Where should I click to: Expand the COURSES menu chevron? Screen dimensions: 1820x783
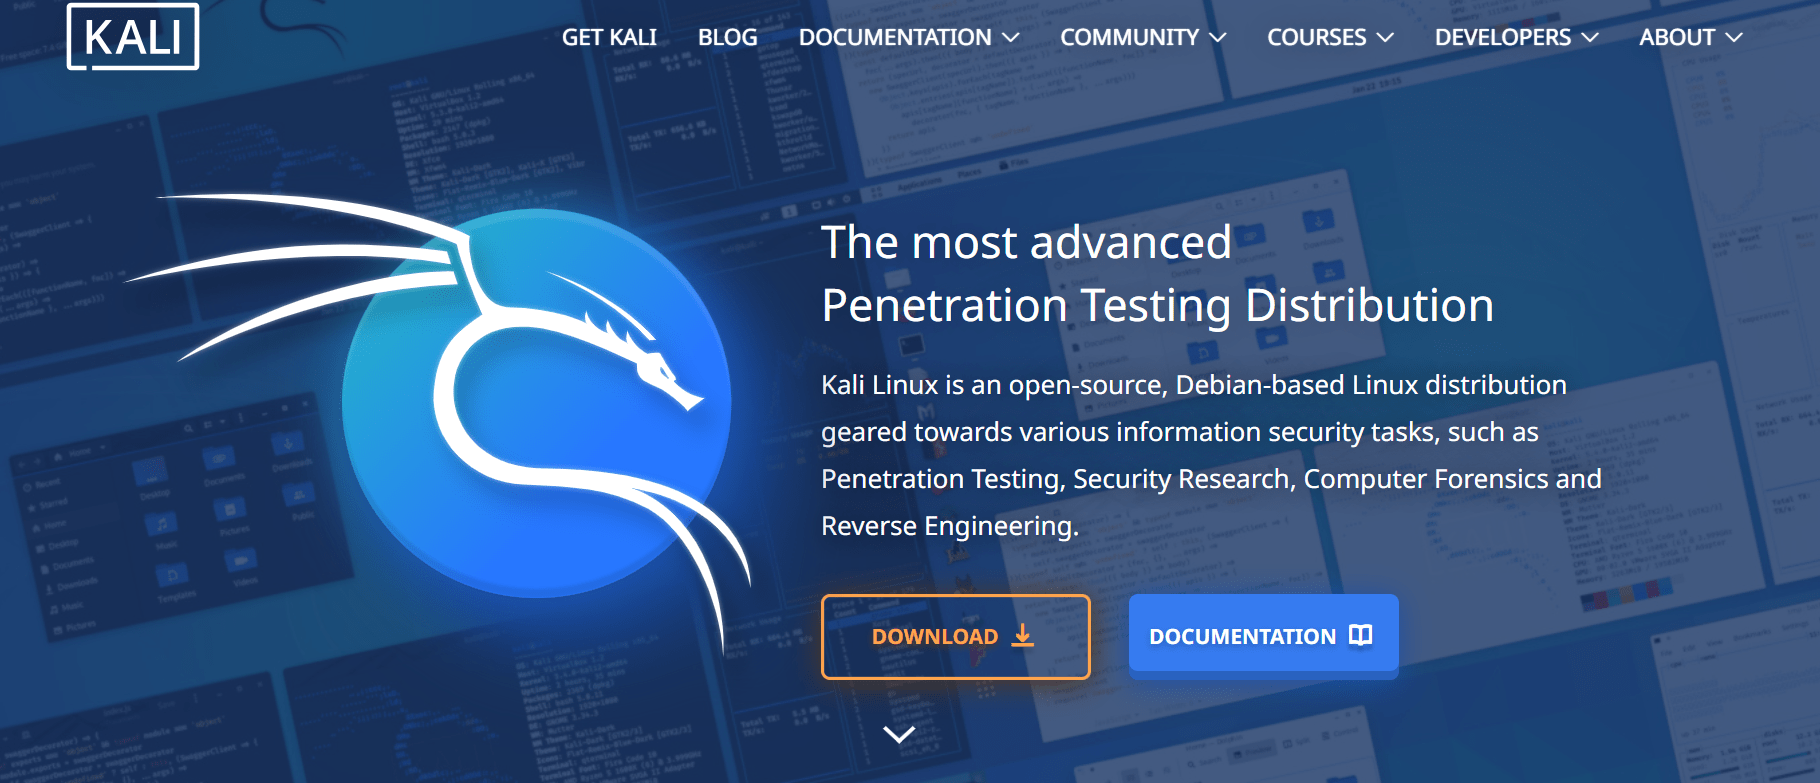click(x=1385, y=38)
